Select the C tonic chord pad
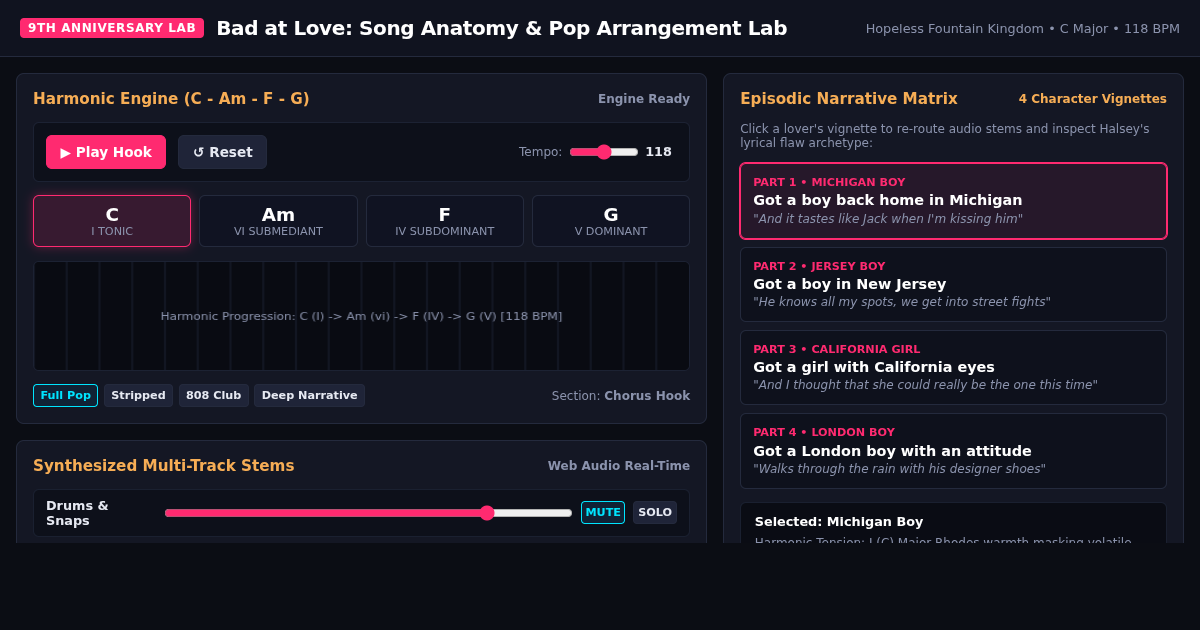This screenshot has width=1200, height=630. (x=112, y=221)
